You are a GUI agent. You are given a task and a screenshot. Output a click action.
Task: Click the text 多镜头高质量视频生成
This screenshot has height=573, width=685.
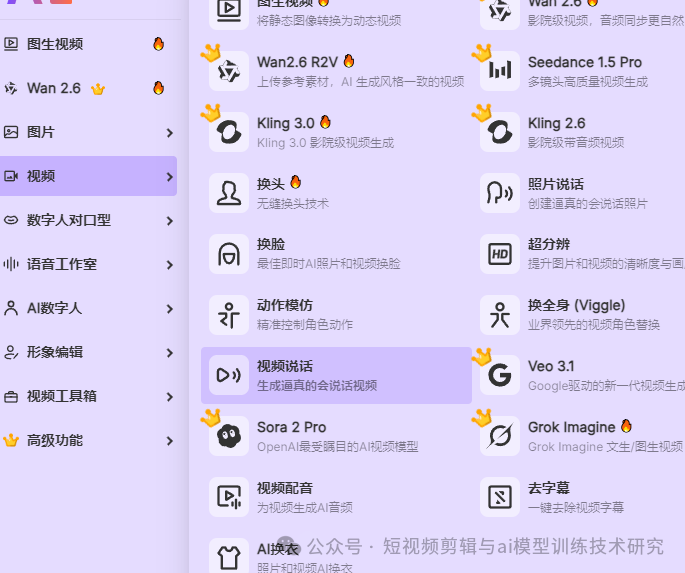click(588, 82)
